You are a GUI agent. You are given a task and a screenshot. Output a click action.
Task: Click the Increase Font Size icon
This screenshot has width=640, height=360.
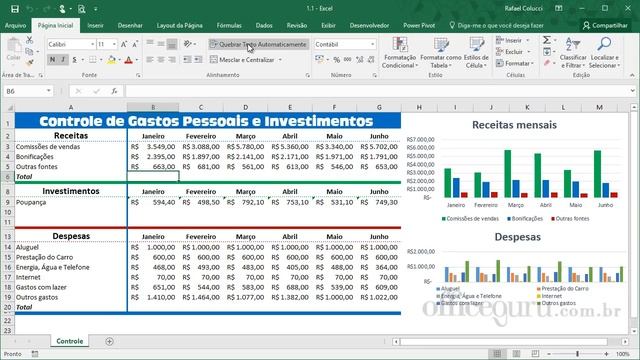[x=124, y=44]
